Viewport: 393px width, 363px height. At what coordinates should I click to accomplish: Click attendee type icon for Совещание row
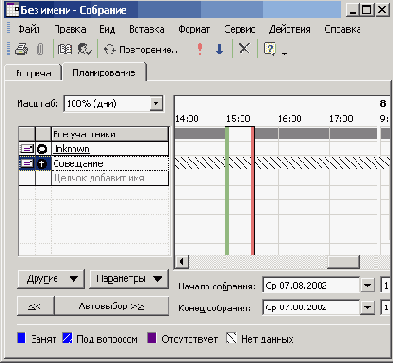click(x=43, y=164)
